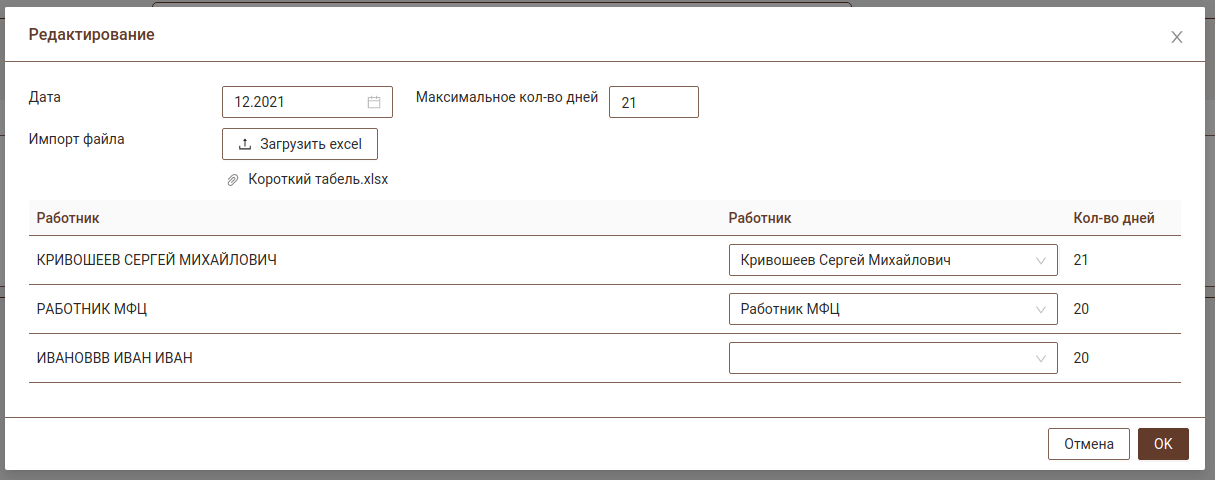
Task: Select the КРИВОШЕЕВ СЕРГЕЙ МИХАЙЛОВИЧ row name
Action: 156,260
